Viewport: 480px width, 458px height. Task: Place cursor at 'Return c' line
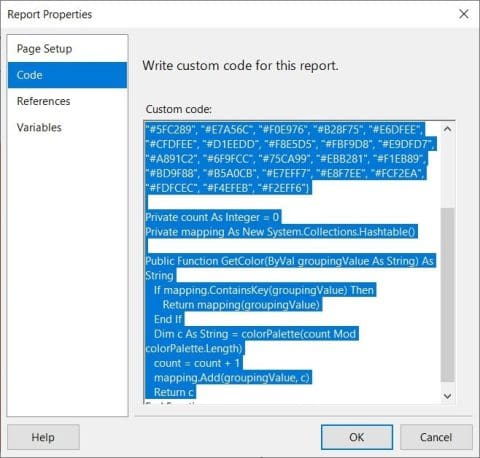tap(174, 392)
